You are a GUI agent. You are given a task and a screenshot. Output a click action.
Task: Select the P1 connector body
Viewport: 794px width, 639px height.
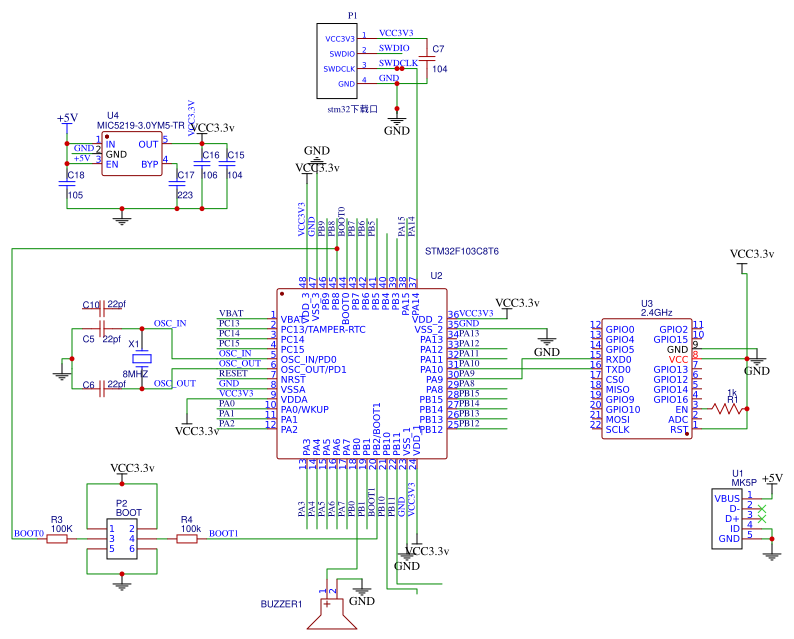(337, 61)
